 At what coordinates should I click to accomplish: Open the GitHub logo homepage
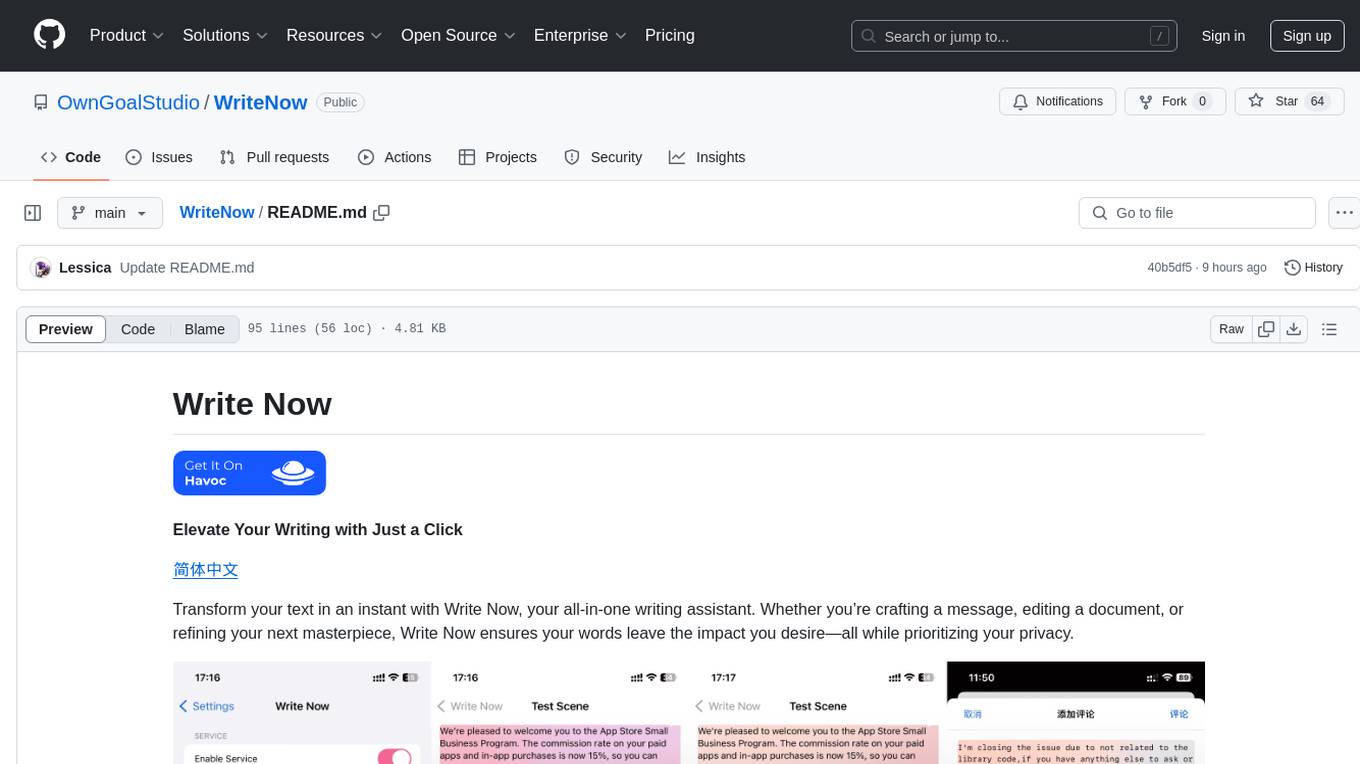tap(49, 35)
